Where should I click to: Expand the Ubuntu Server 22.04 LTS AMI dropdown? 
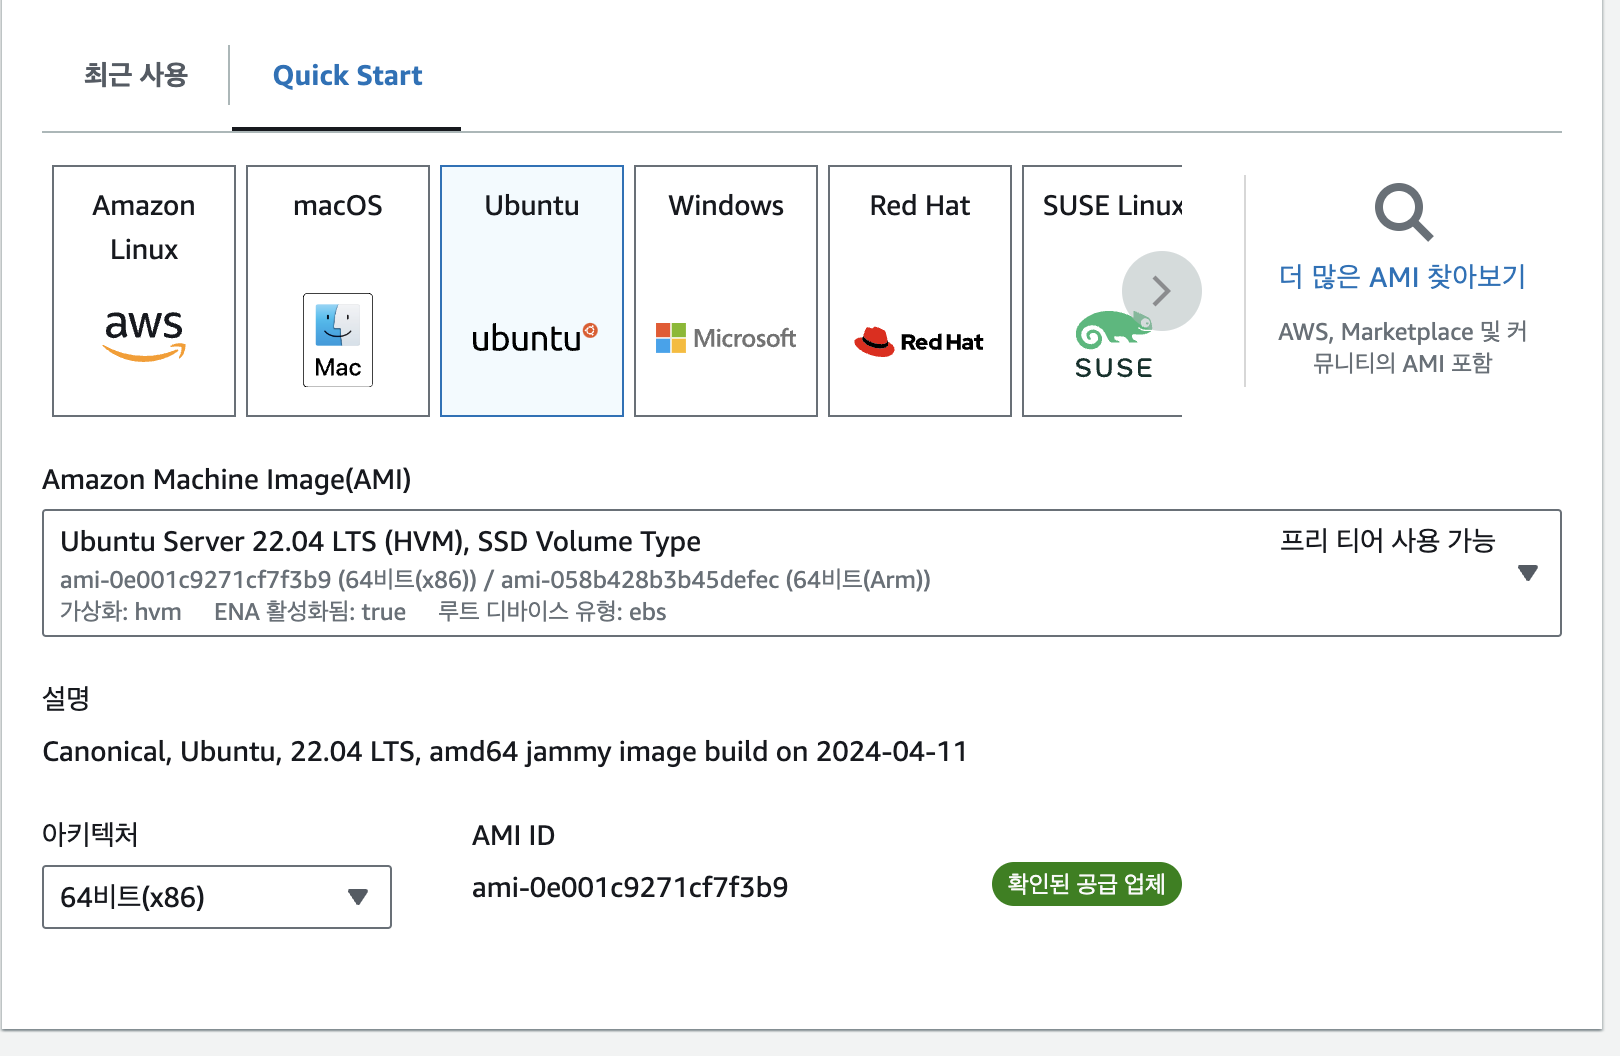(x=802, y=573)
